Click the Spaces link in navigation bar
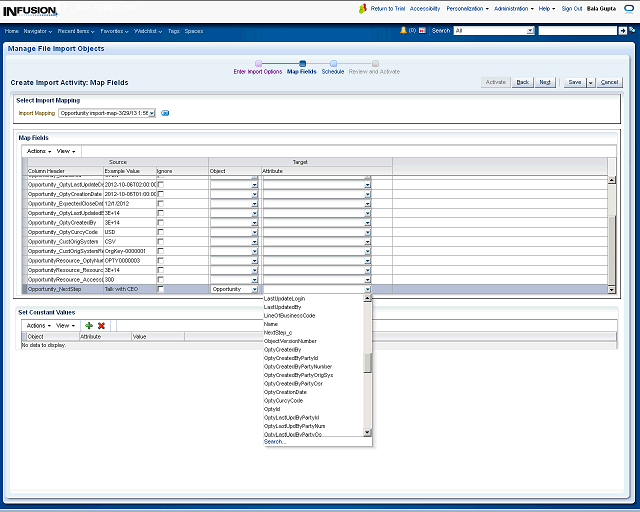 tap(194, 31)
